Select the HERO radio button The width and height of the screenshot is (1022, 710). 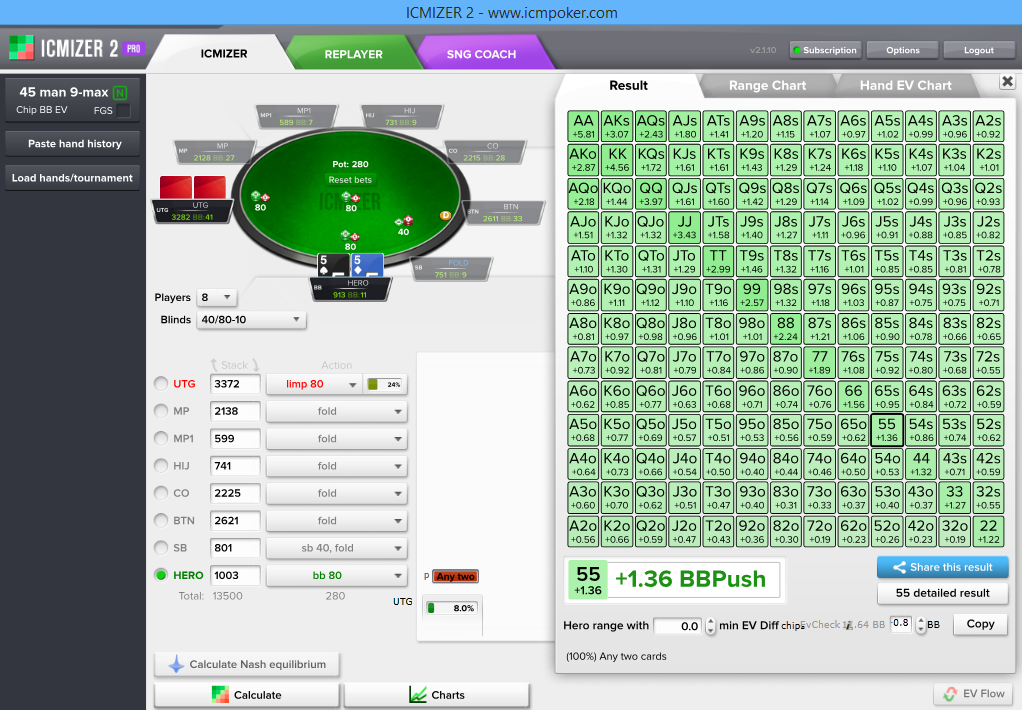click(161, 575)
